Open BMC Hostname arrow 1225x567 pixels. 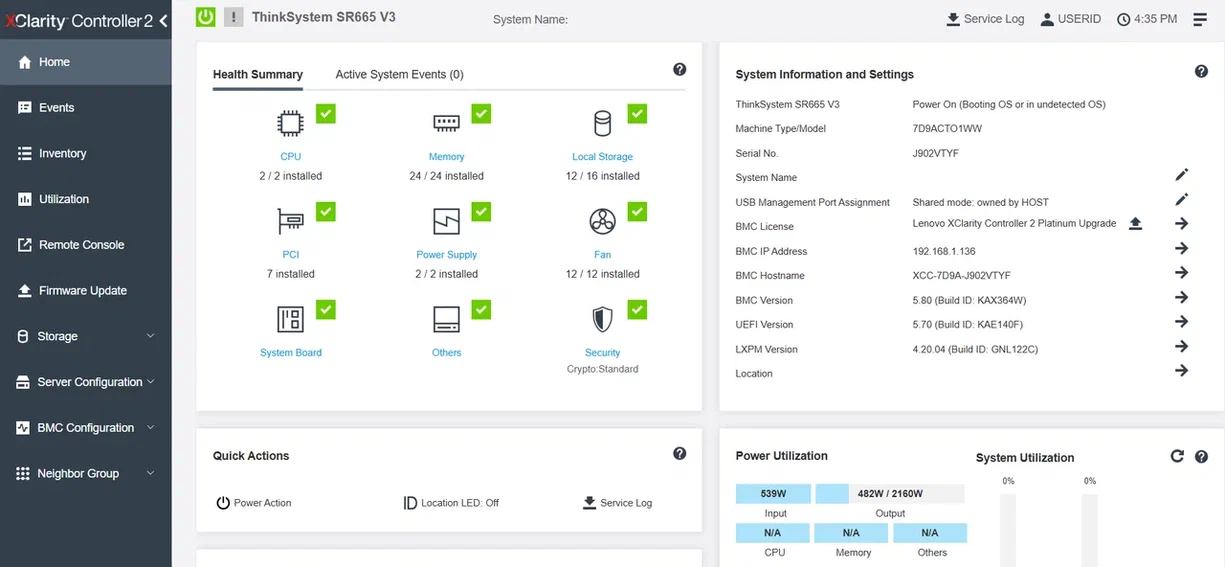pos(1181,272)
